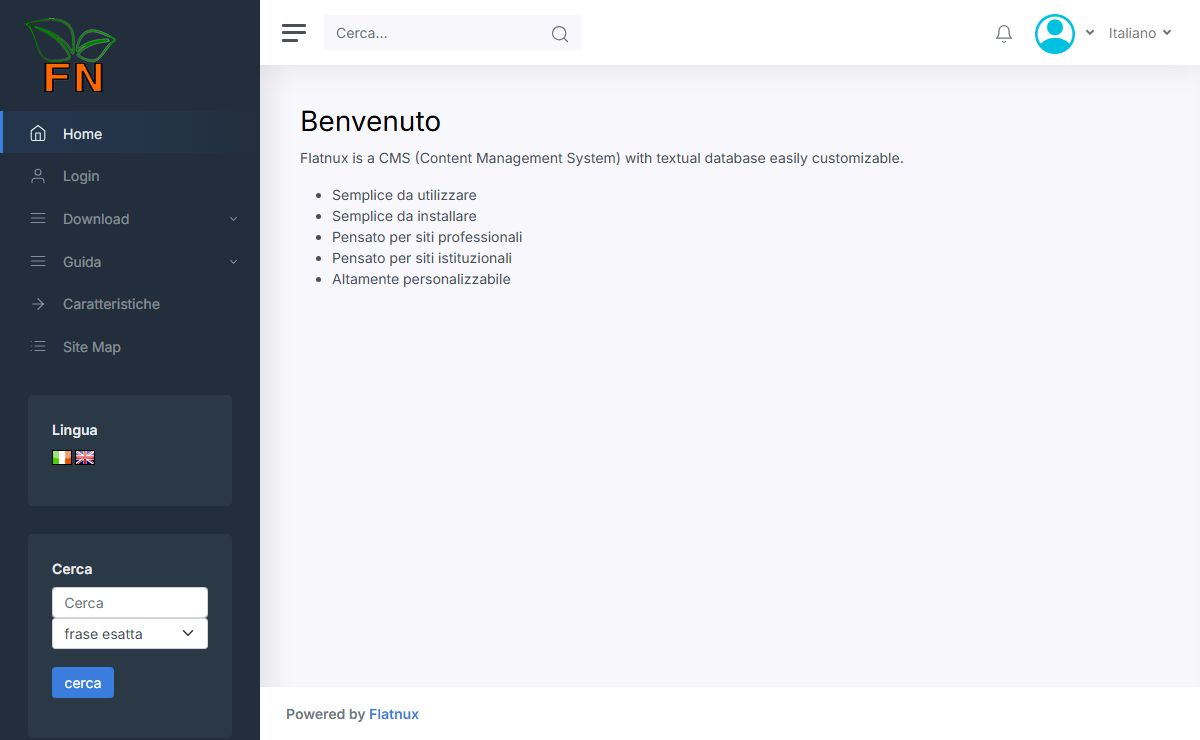This screenshot has width=1200, height=740.
Task: Go to Home in sidebar
Action: (130, 133)
